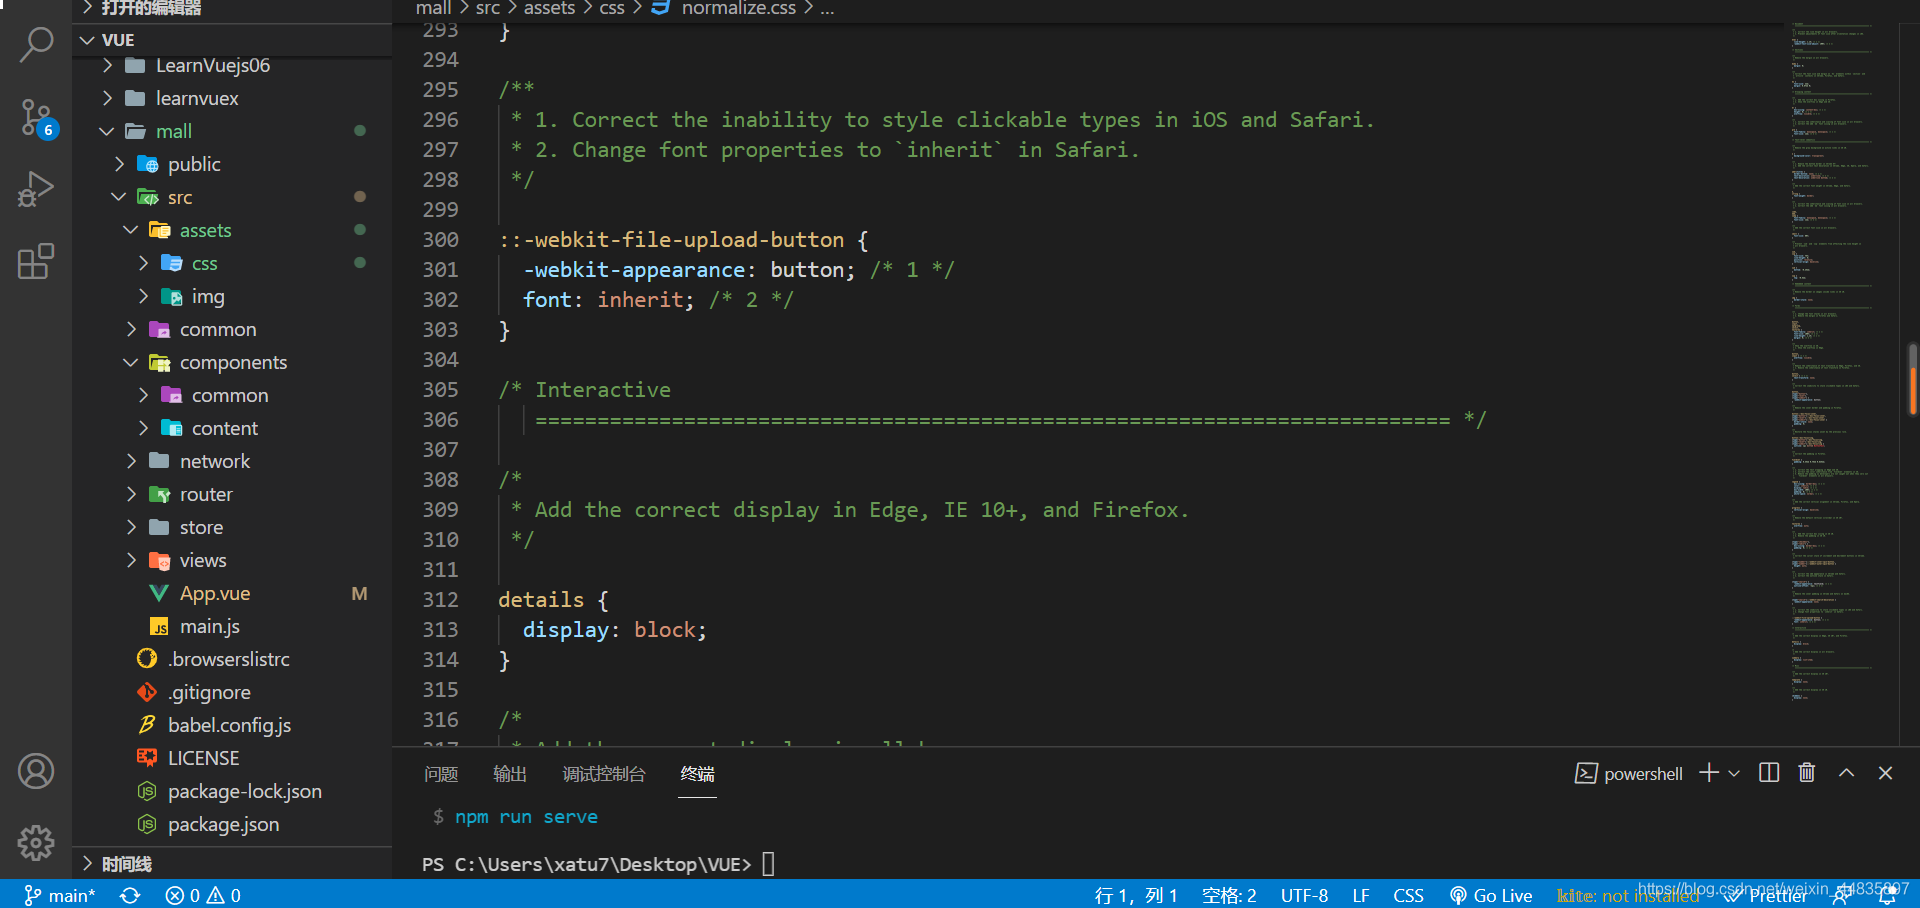Viewport: 1920px width, 908px height.
Task: Collapse the components folder
Action: click(232, 362)
